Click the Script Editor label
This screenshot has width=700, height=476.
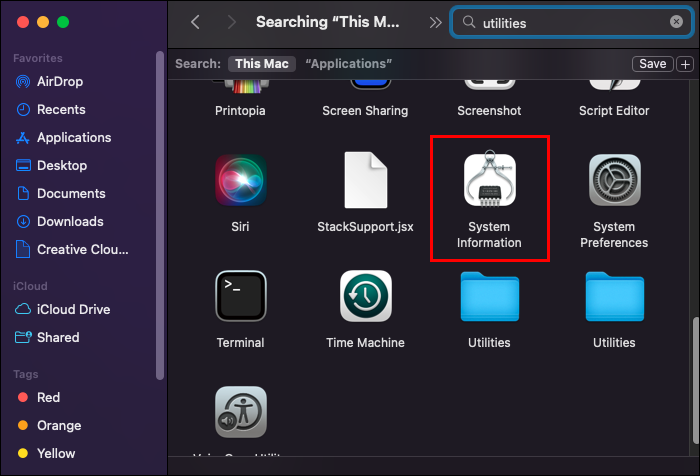614,111
